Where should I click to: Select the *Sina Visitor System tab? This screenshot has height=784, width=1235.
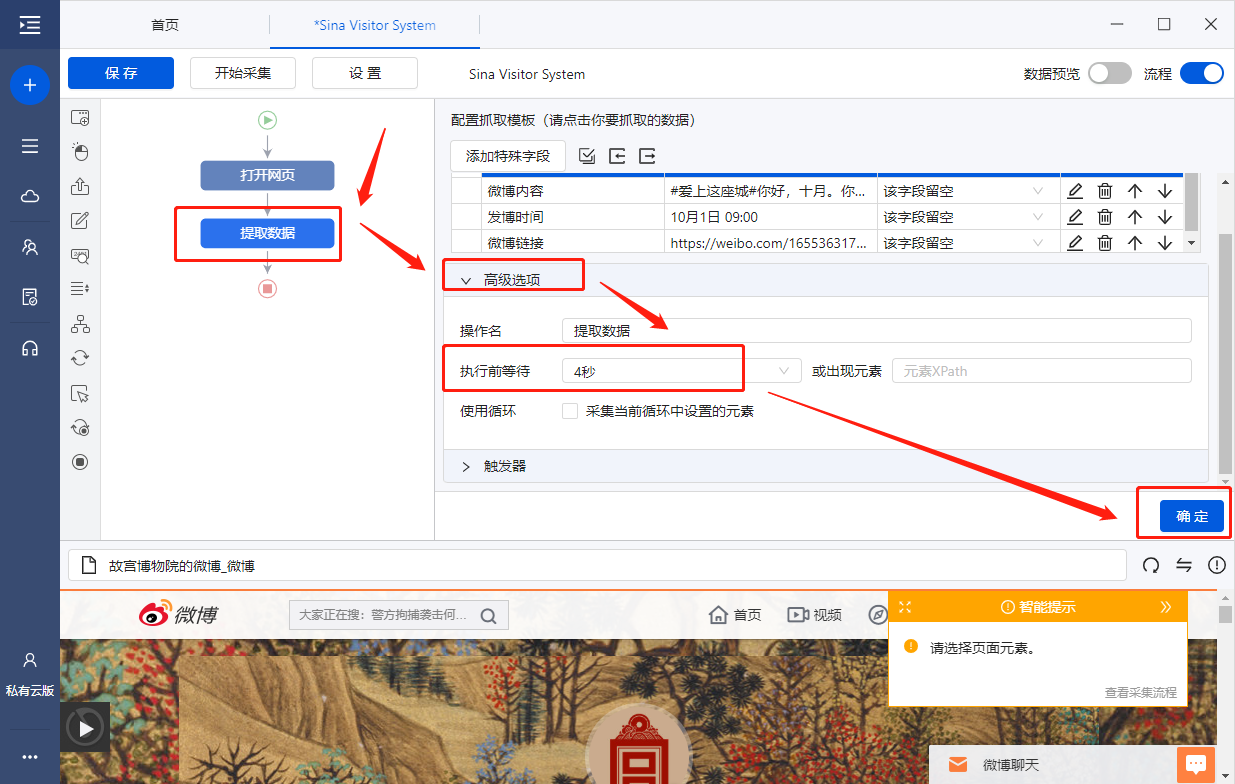375,25
